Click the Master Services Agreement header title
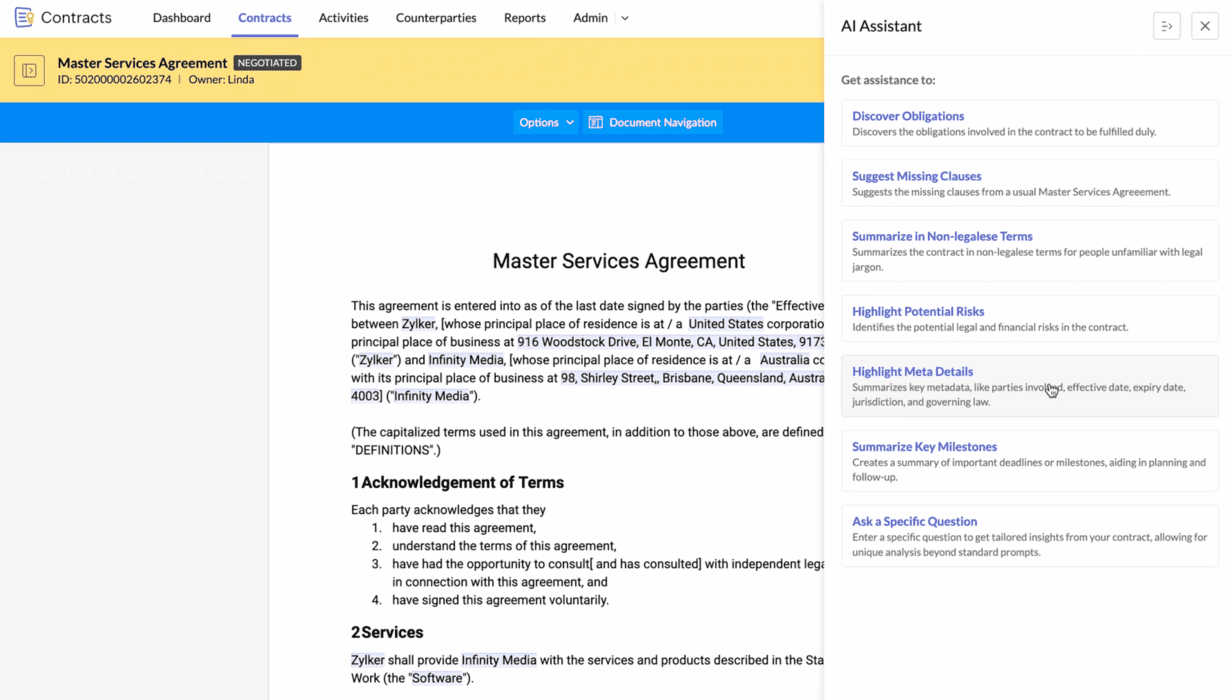Image resolution: width=1232 pixels, height=700 pixels. [x=142, y=63]
